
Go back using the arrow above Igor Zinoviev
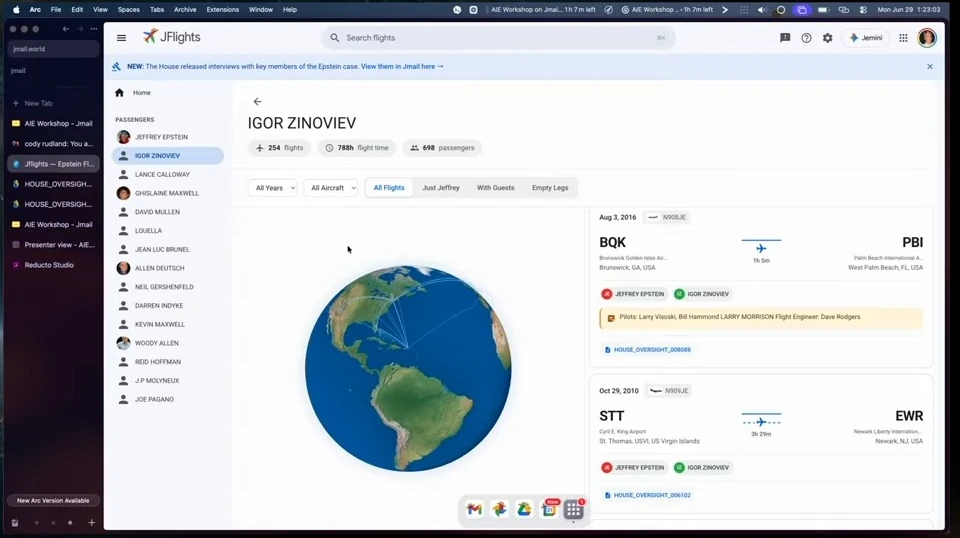pyautogui.click(x=257, y=102)
